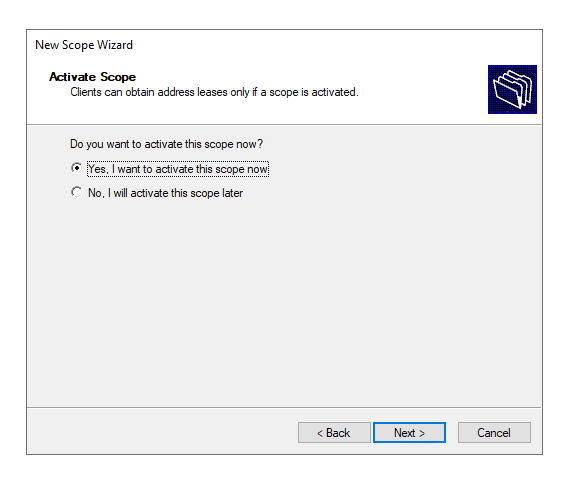Select the No activate later radio button
The width and height of the screenshot is (565, 481).
76,192
